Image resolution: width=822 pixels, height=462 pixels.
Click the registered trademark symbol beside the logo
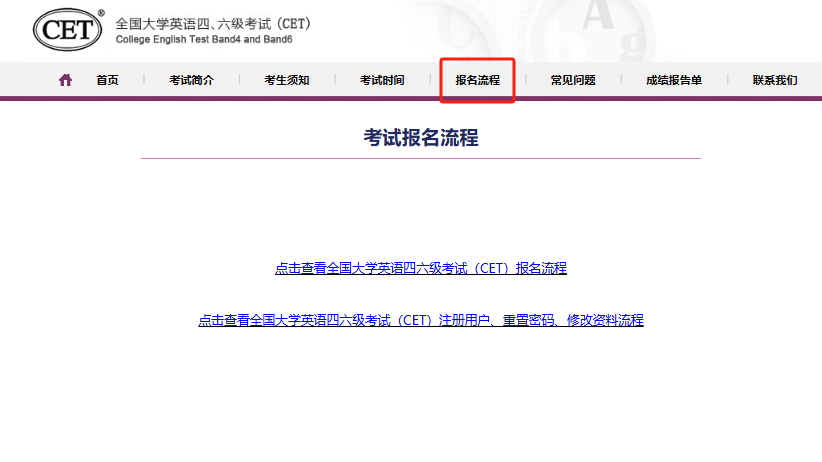click(x=101, y=14)
